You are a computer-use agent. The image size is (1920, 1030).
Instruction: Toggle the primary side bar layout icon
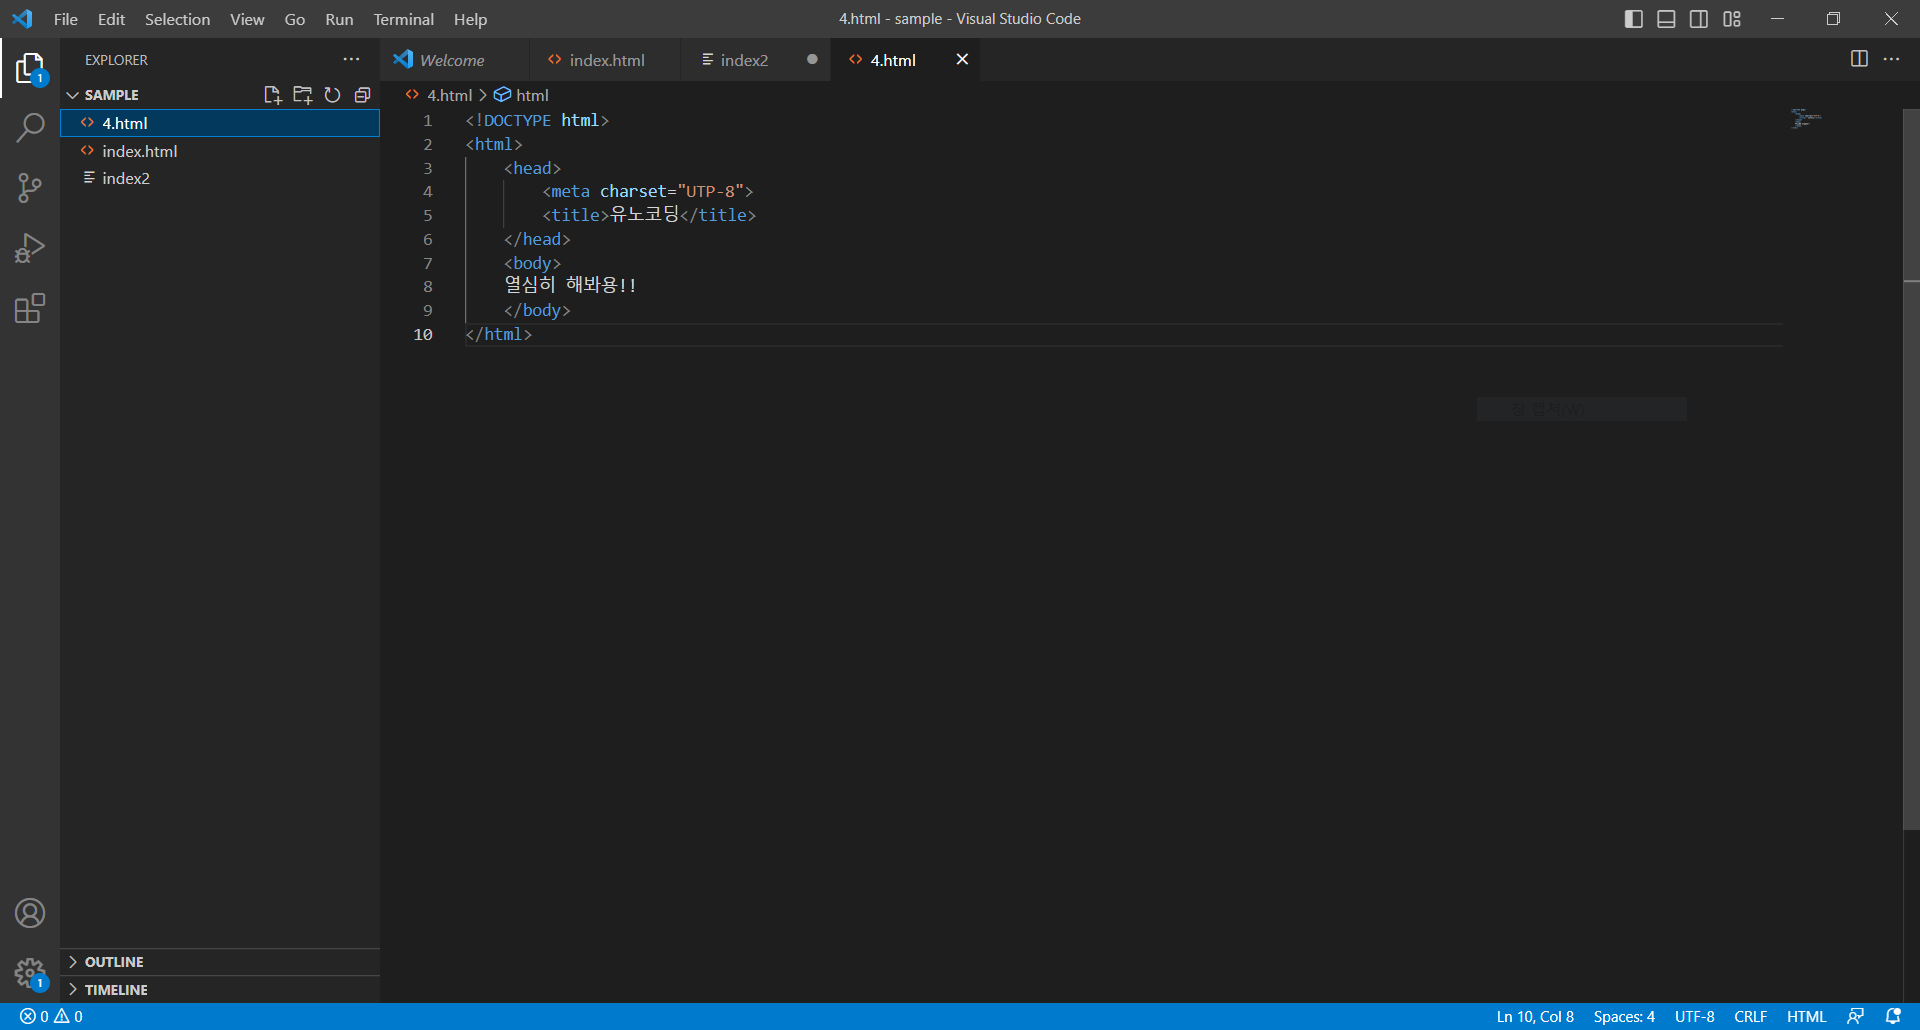click(1634, 19)
